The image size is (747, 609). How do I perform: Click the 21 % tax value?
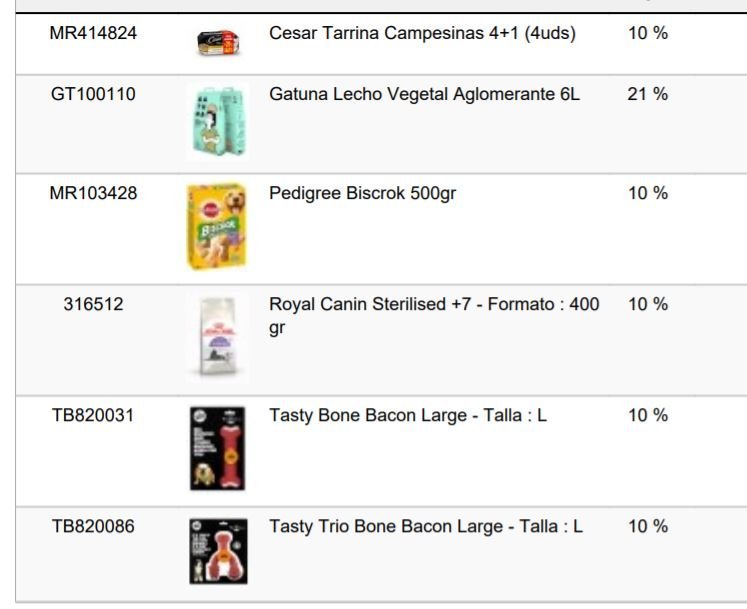[x=647, y=94]
